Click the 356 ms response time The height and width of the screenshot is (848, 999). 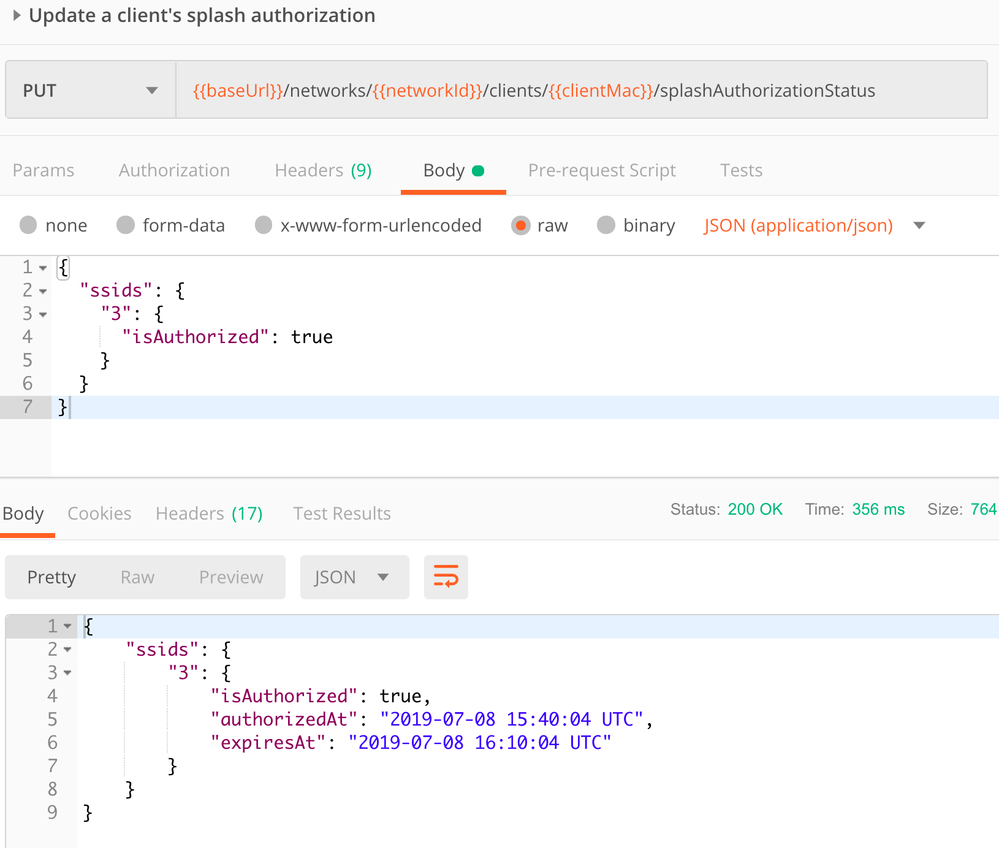[x=878, y=509]
